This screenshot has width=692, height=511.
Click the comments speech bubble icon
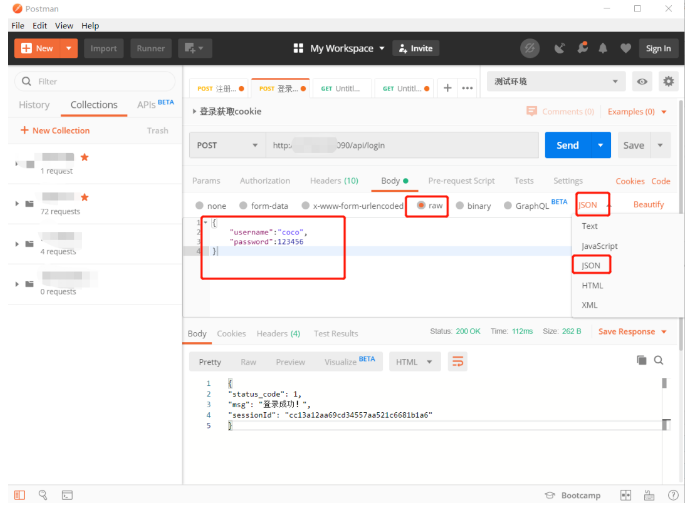tap(531, 111)
